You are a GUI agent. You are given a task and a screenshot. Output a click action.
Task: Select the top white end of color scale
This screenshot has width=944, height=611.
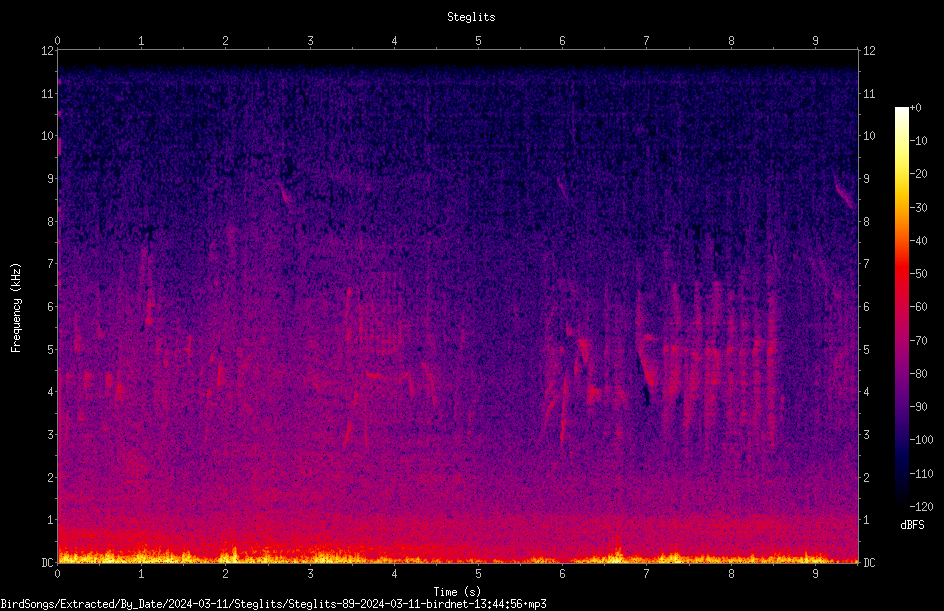(x=901, y=112)
